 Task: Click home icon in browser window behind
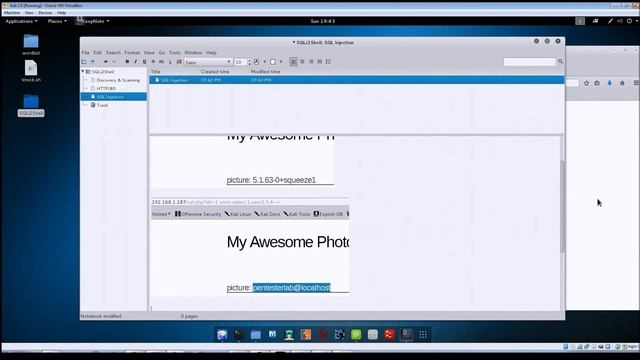pos(622,83)
